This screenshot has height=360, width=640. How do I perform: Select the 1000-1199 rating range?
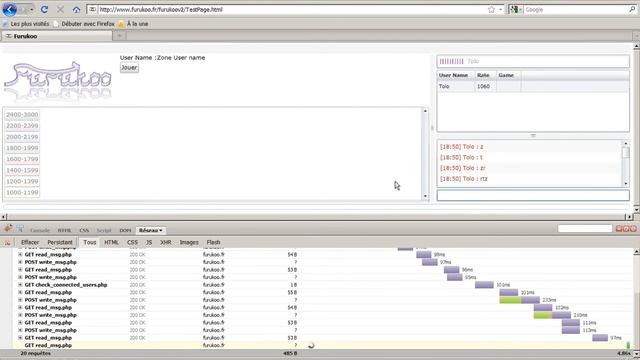point(22,192)
